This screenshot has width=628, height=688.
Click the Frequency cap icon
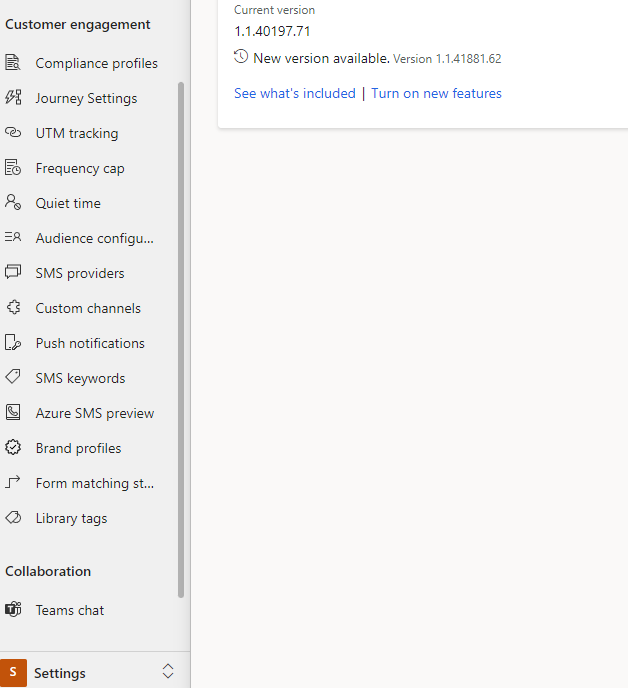click(13, 168)
